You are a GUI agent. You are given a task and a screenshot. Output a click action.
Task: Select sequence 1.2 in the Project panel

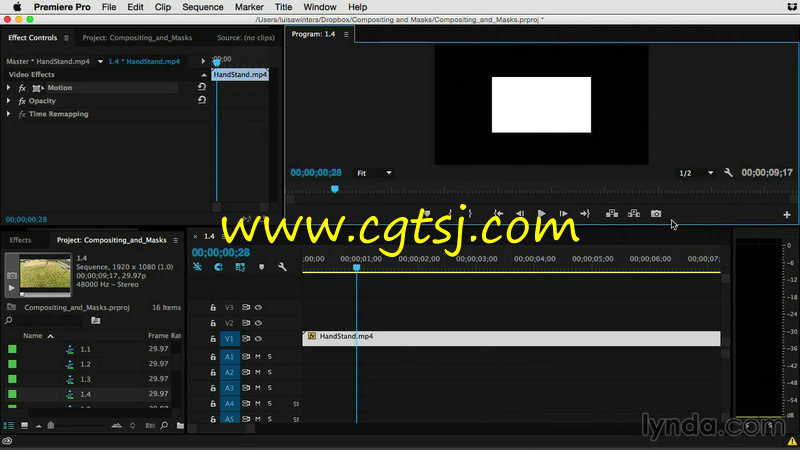pyautogui.click(x=85, y=364)
